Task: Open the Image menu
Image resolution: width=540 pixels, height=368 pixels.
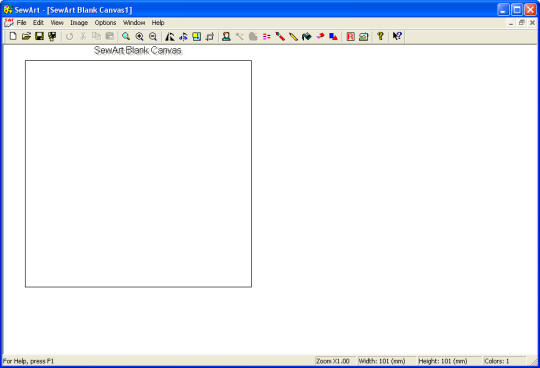Action: click(79, 23)
